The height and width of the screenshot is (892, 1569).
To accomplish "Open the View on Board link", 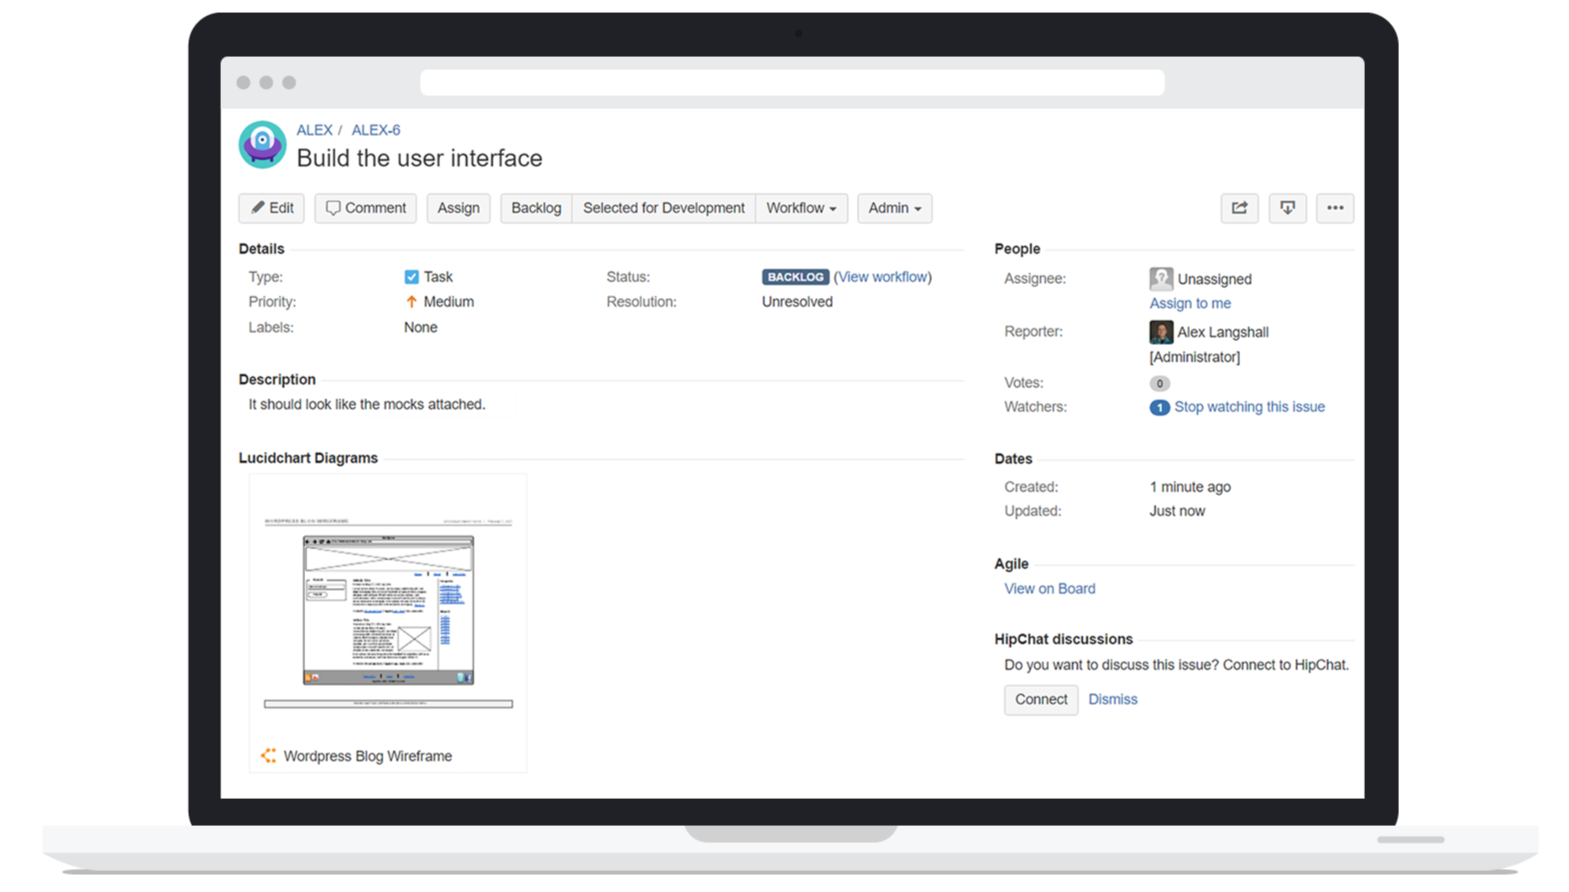I will pos(1050,589).
